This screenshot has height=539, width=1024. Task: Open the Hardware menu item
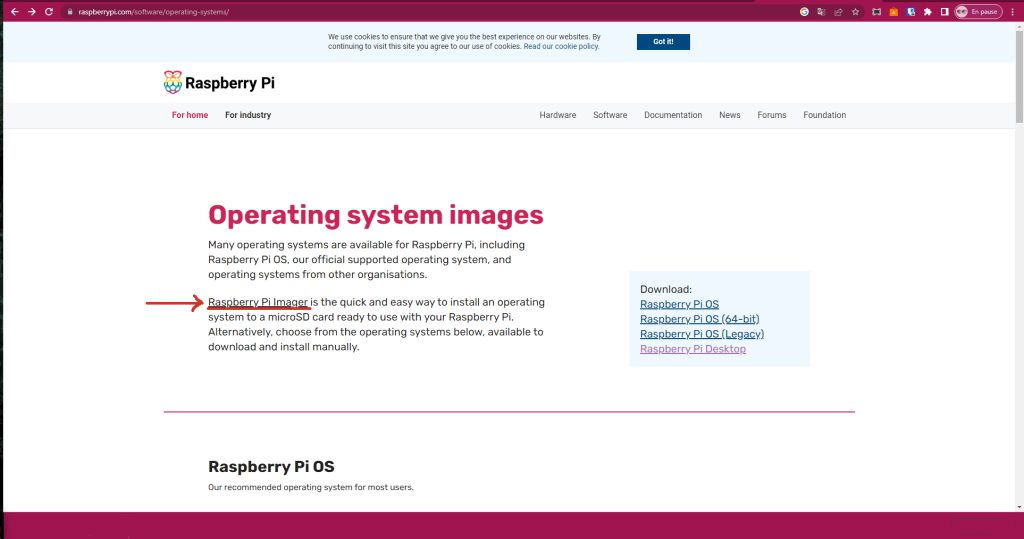pyautogui.click(x=558, y=115)
